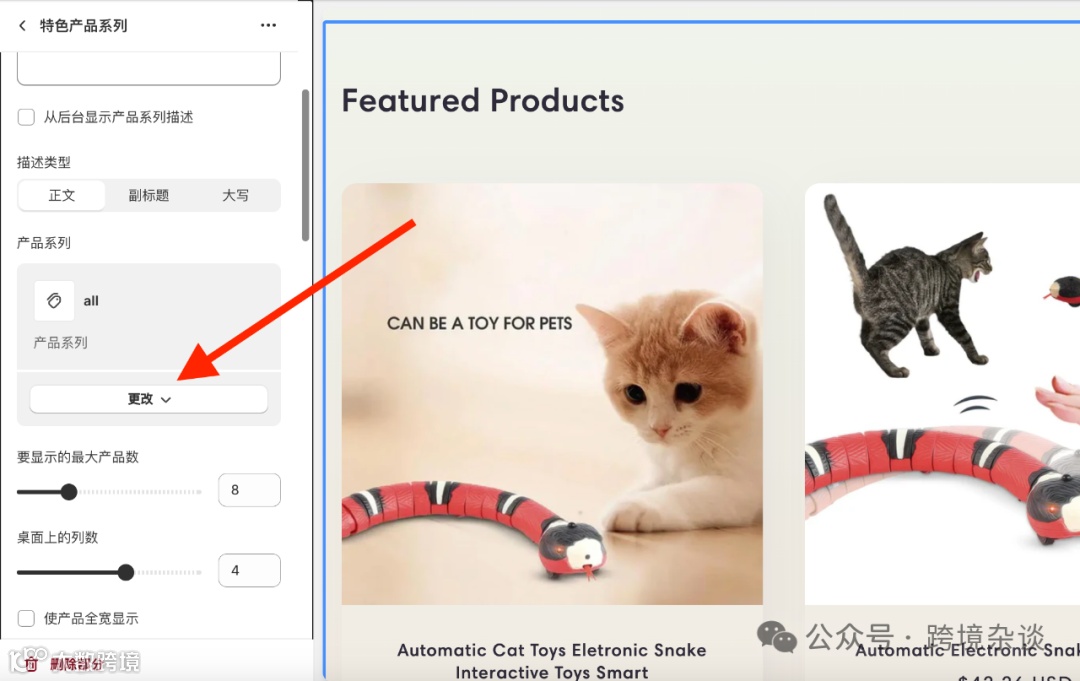Expand the 更改 dropdown button

(149, 399)
